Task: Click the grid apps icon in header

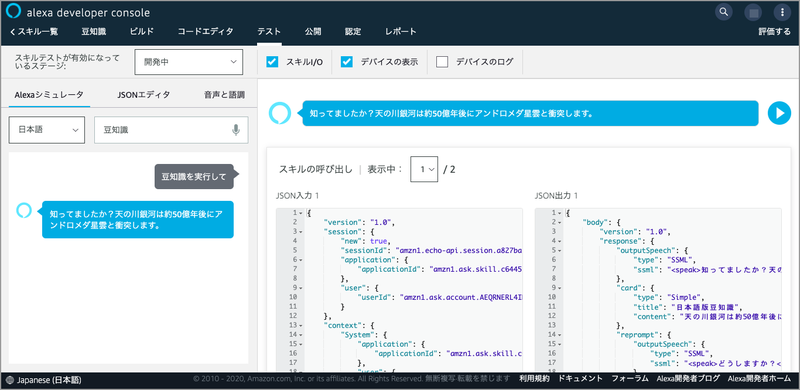Action: [753, 12]
